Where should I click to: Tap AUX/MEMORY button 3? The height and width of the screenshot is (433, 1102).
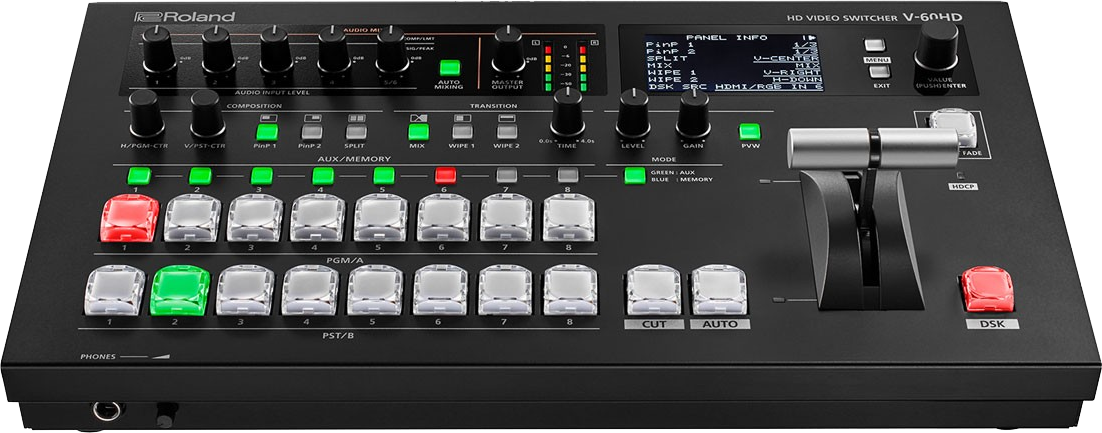coord(261,176)
